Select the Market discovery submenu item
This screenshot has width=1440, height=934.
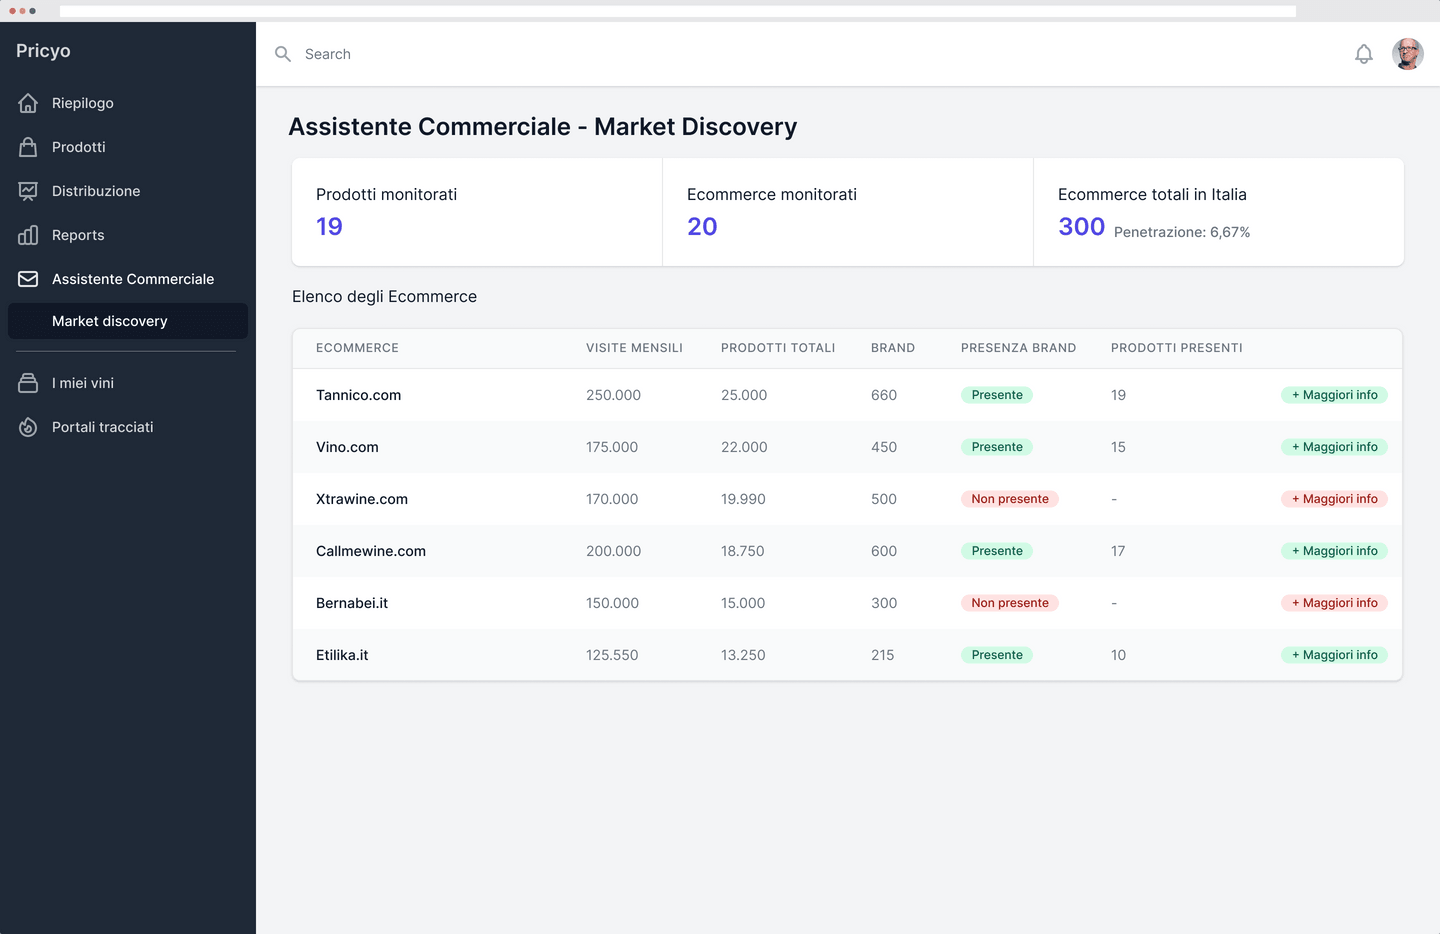pyautogui.click(x=128, y=321)
